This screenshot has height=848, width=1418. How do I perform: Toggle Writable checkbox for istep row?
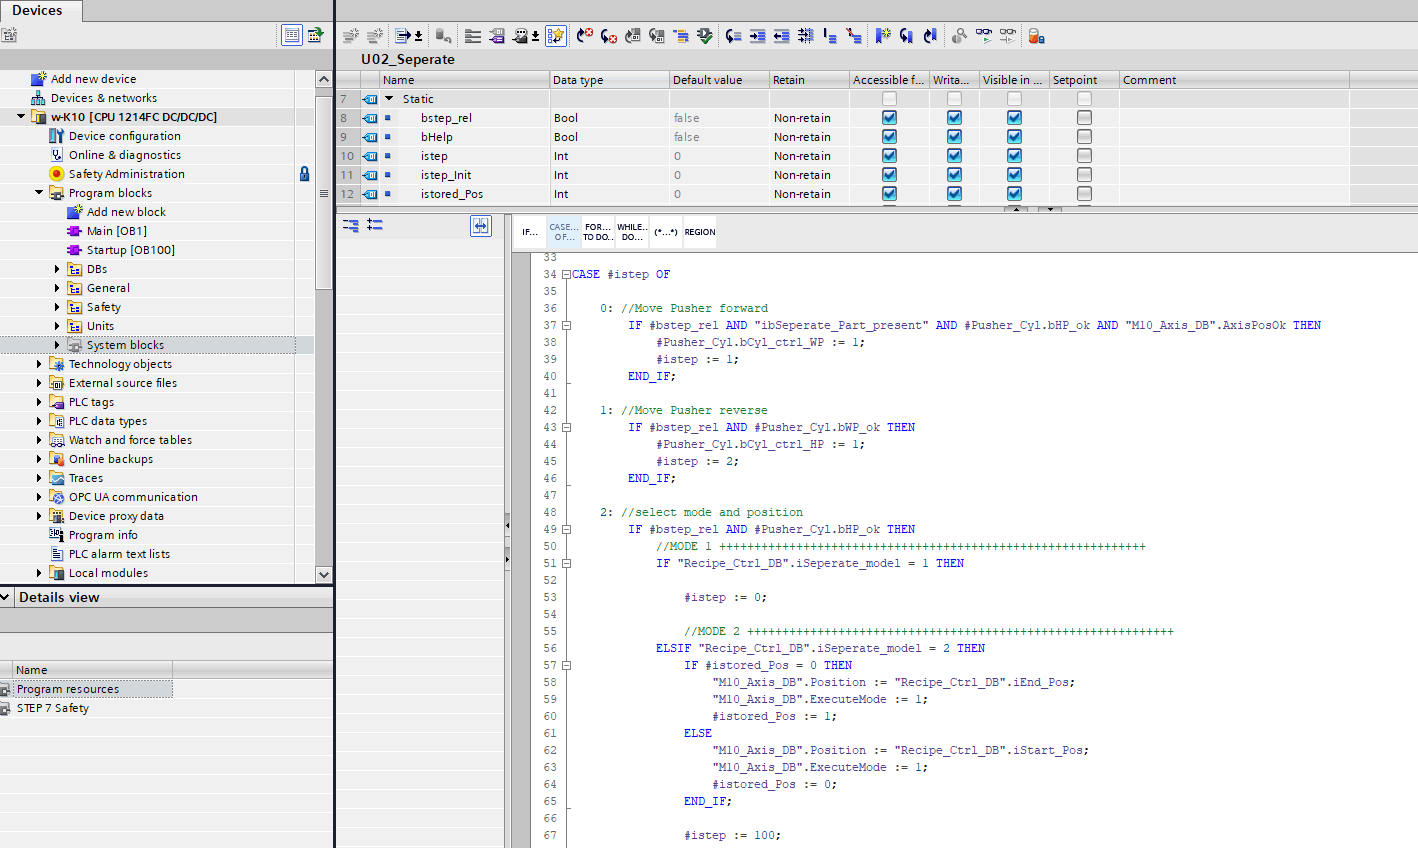(x=954, y=156)
